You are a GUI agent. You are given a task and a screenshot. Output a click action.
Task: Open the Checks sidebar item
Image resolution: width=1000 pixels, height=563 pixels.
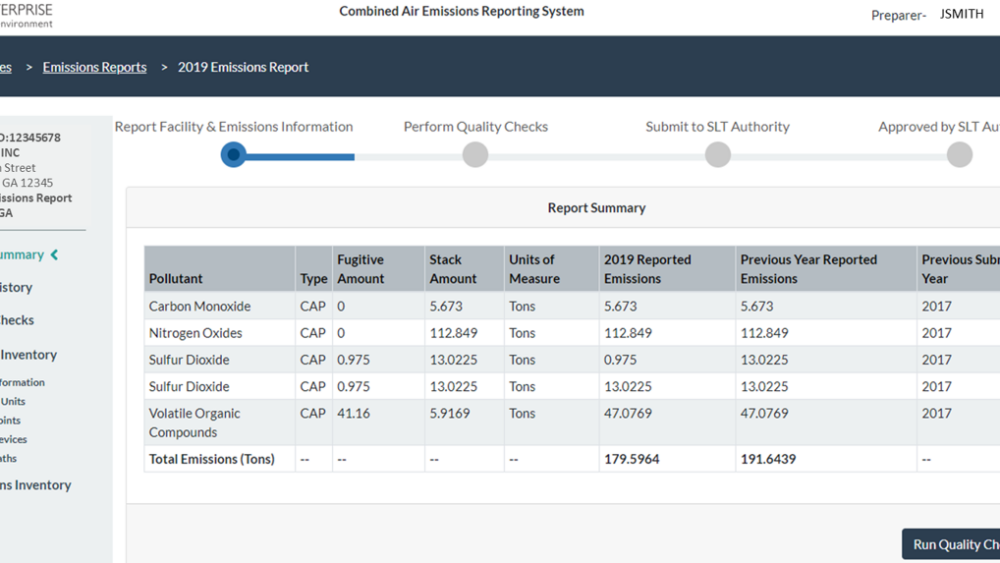coord(17,320)
